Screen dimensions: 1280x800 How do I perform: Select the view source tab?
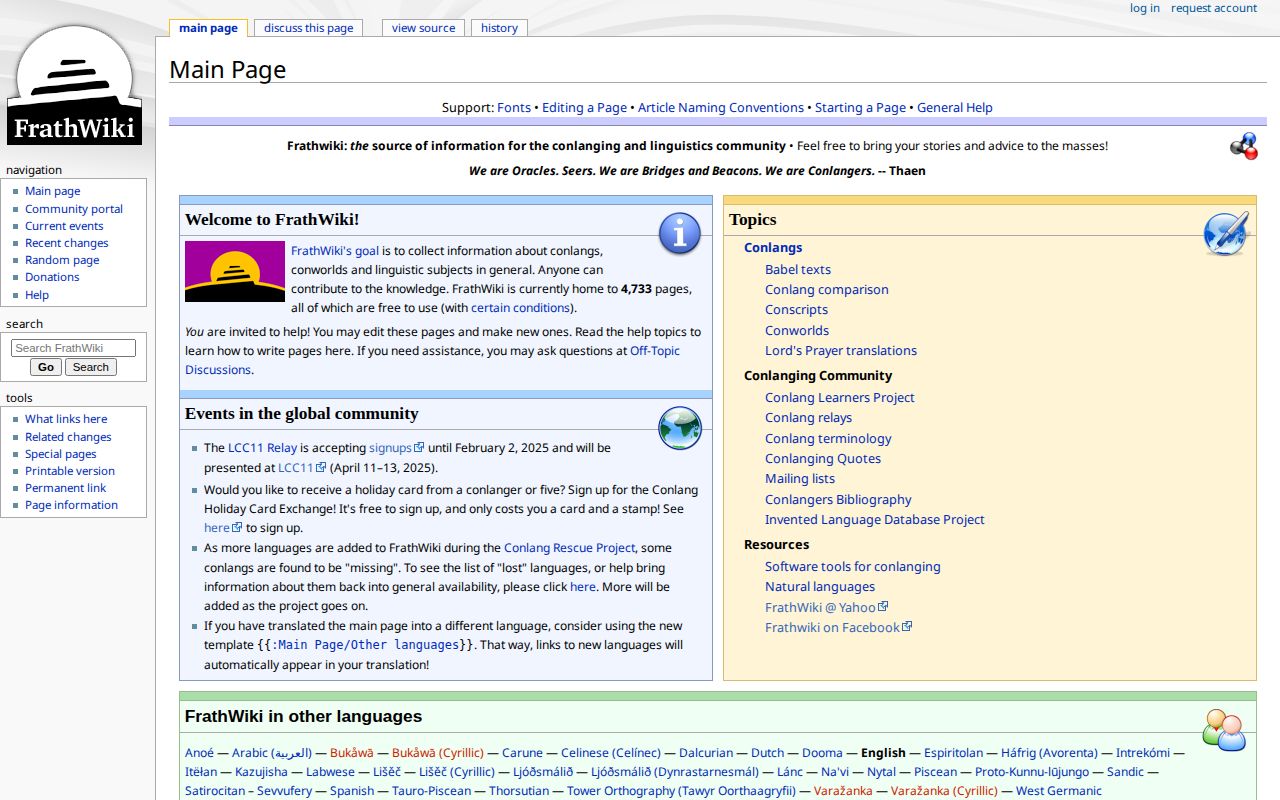click(x=423, y=28)
